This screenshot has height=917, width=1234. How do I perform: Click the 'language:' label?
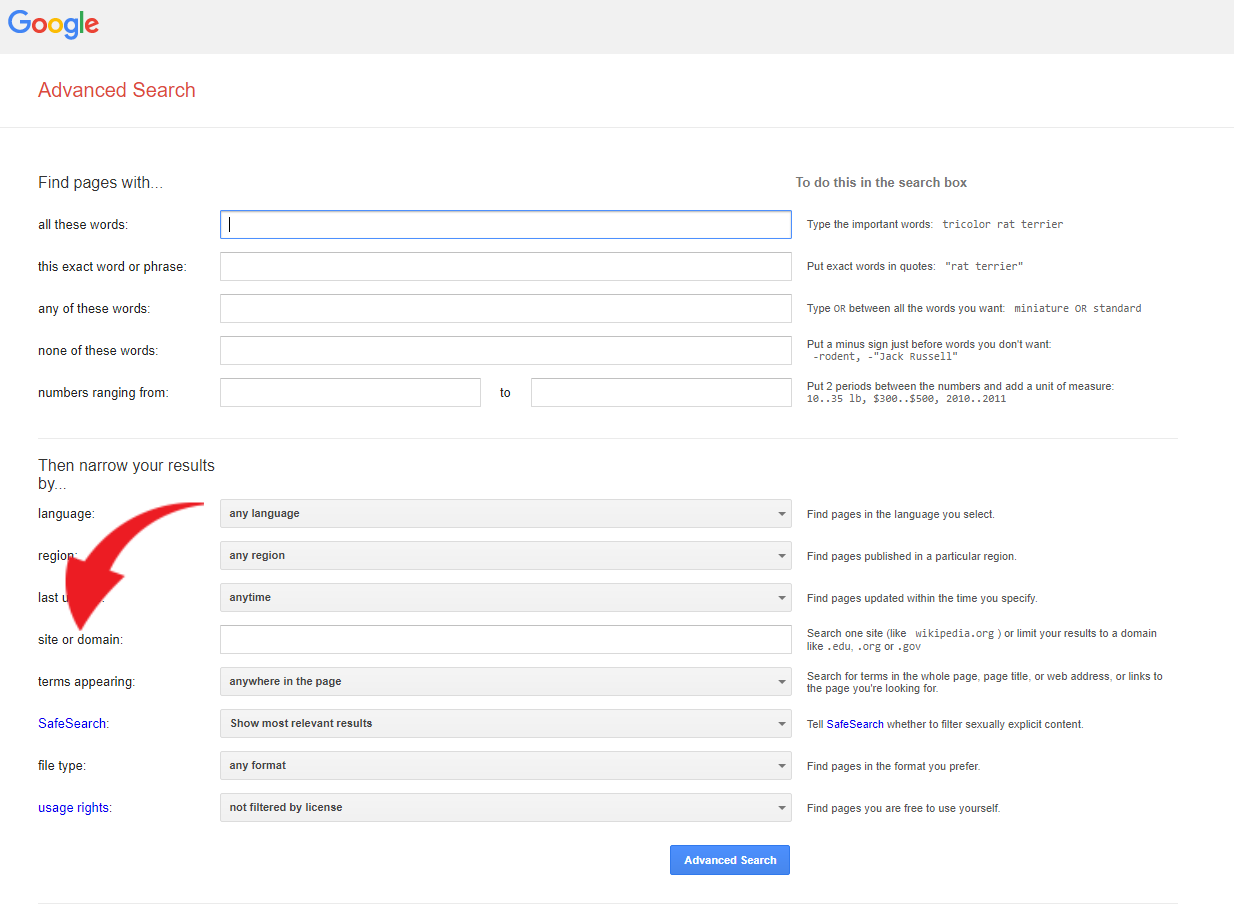pos(66,513)
